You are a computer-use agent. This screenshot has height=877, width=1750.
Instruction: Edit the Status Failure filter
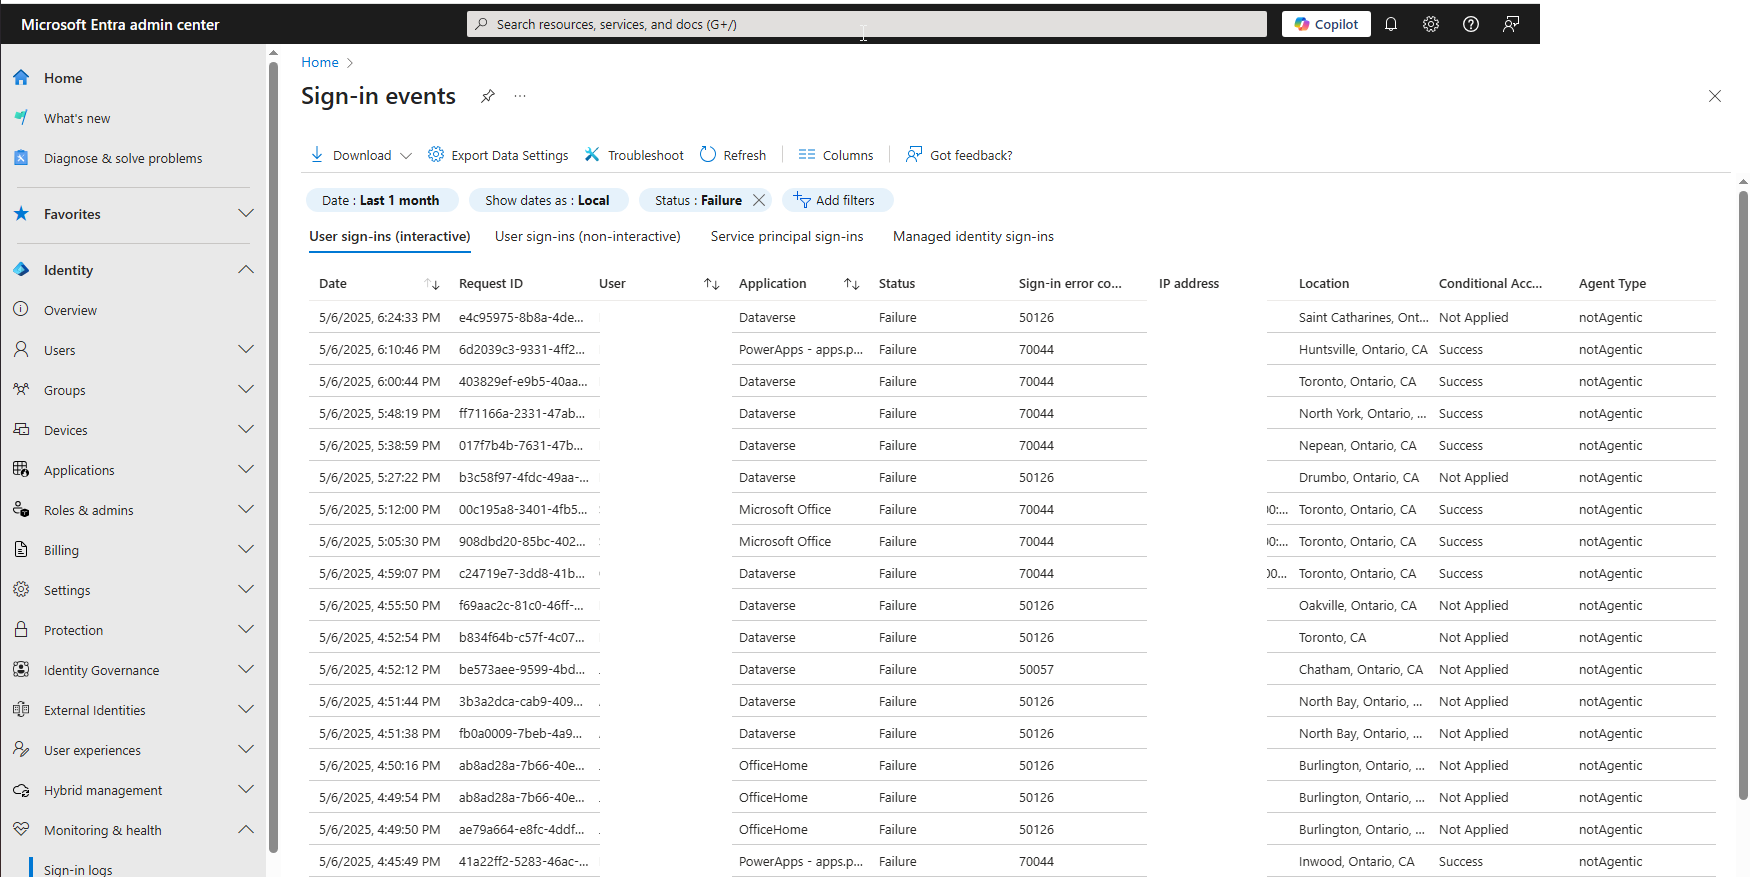tap(698, 200)
